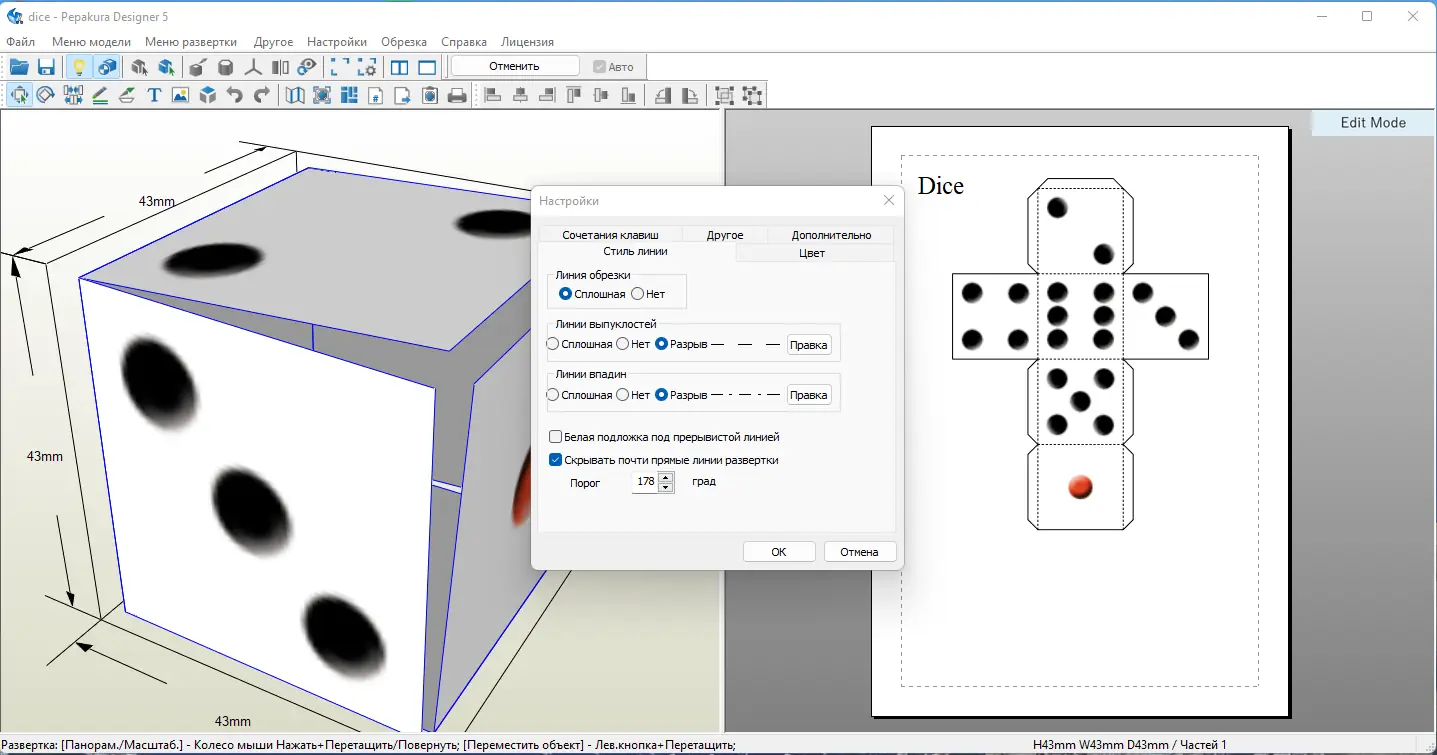This screenshot has width=1437, height=755.
Task: Decrease the Порог value with the down arrow
Action: coord(666,487)
